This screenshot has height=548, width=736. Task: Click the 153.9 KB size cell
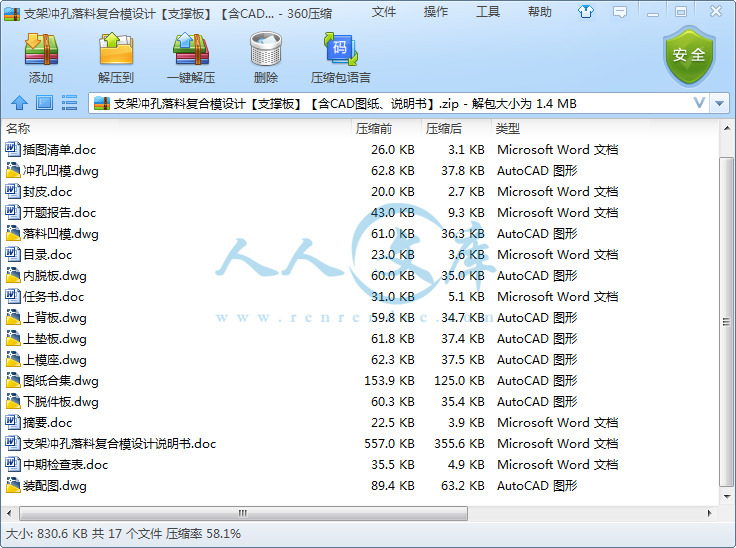pos(389,380)
